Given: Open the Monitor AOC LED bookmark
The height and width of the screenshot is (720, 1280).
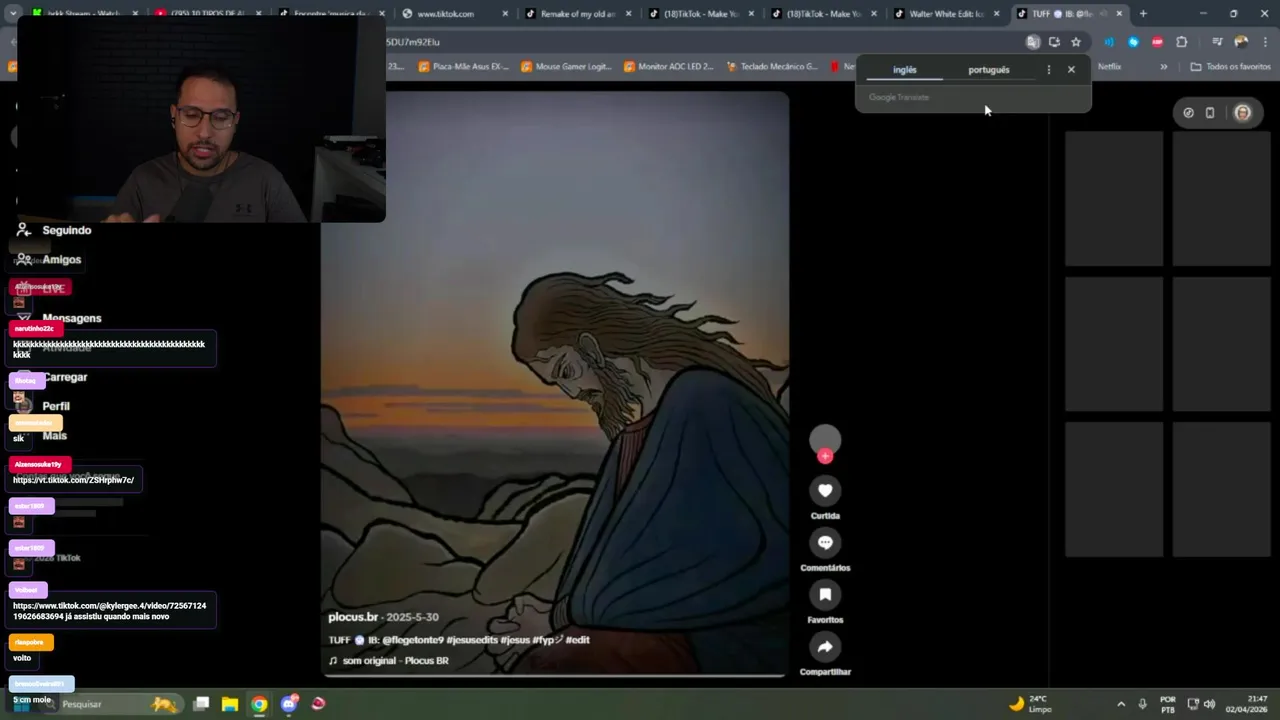Looking at the screenshot, I should [x=668, y=67].
